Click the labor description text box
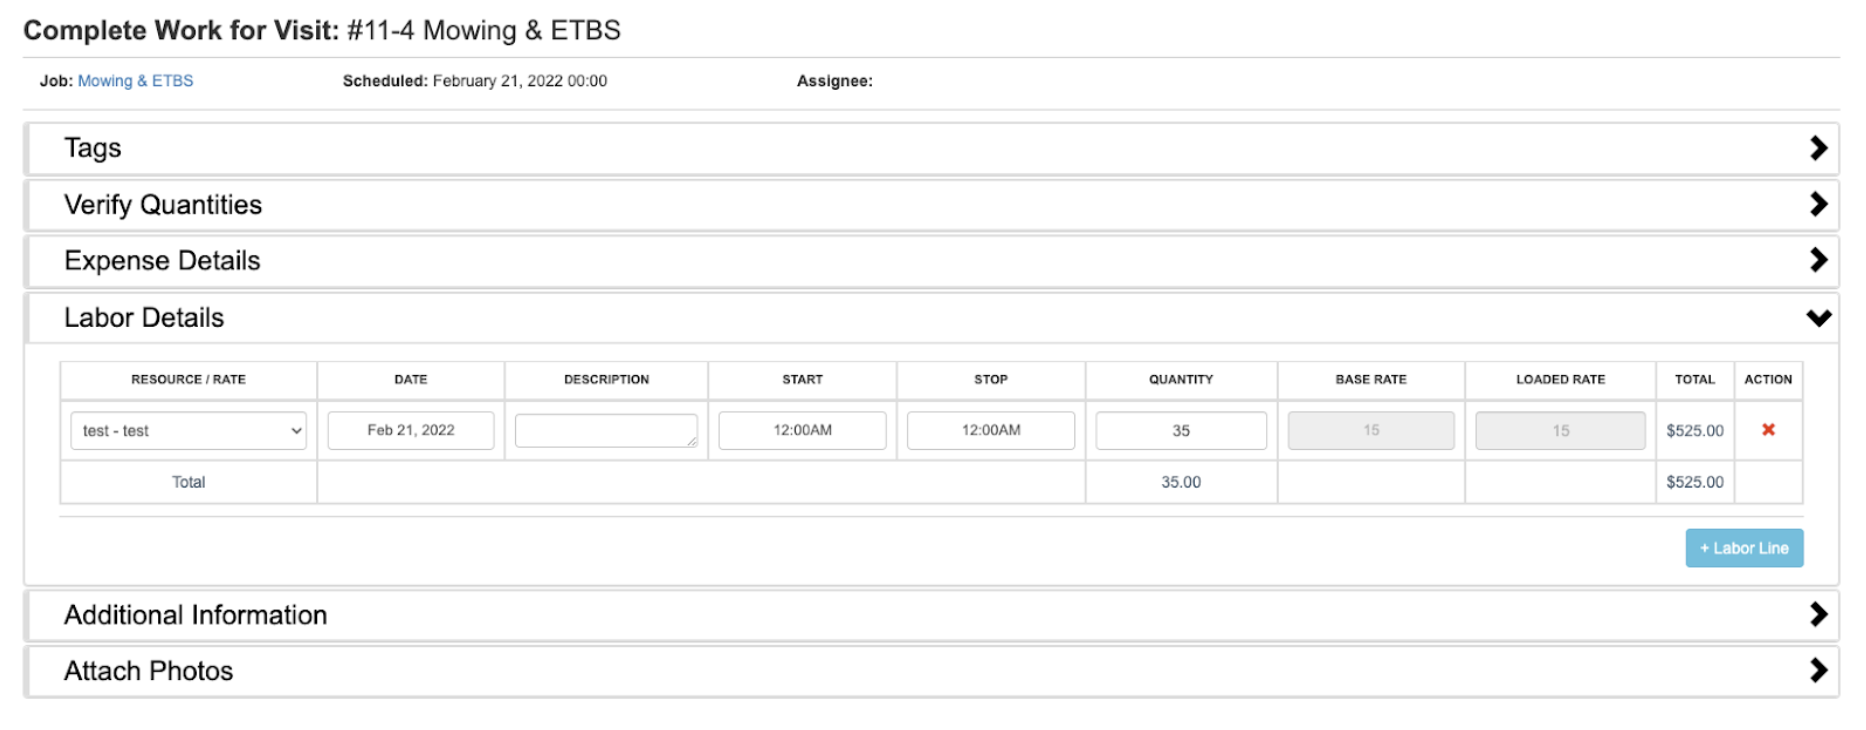Image resolution: width=1866 pixels, height=730 pixels. pos(605,431)
